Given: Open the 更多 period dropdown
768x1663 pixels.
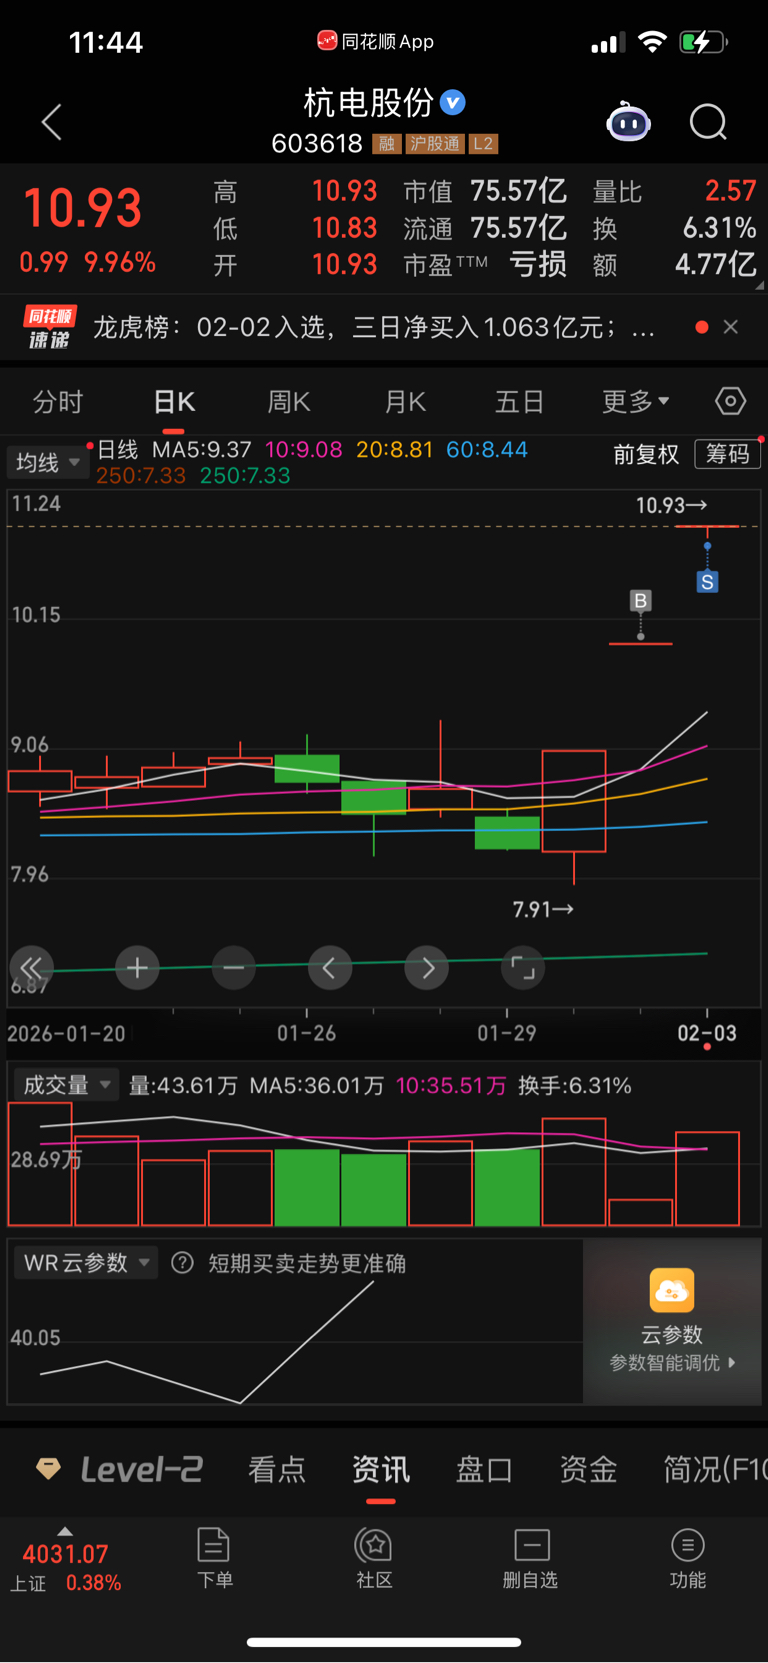Looking at the screenshot, I should 635,401.
